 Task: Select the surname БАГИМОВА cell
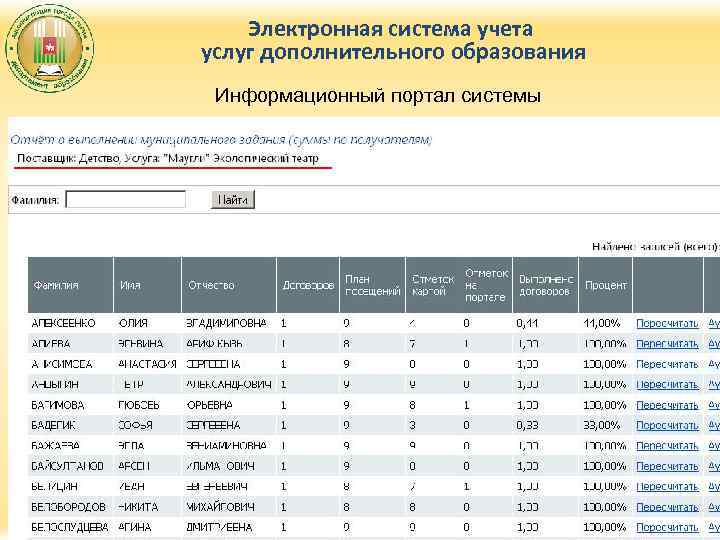tap(58, 405)
